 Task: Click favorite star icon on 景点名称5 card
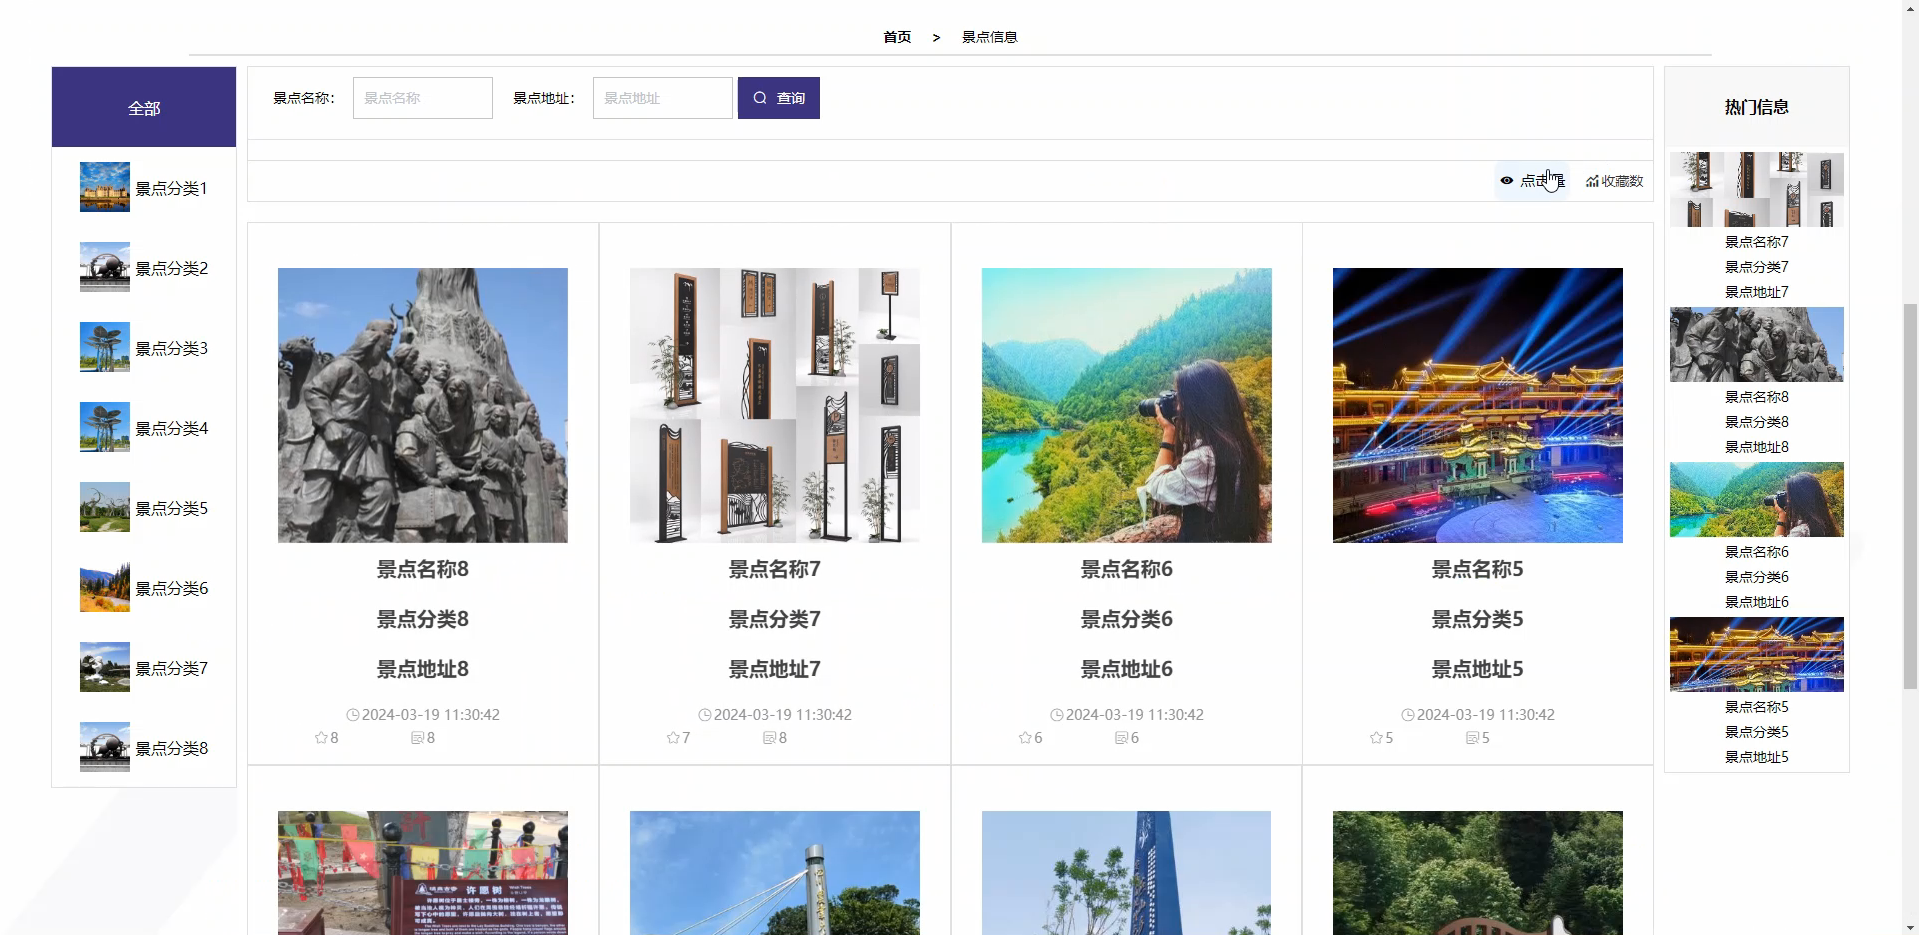click(1376, 738)
